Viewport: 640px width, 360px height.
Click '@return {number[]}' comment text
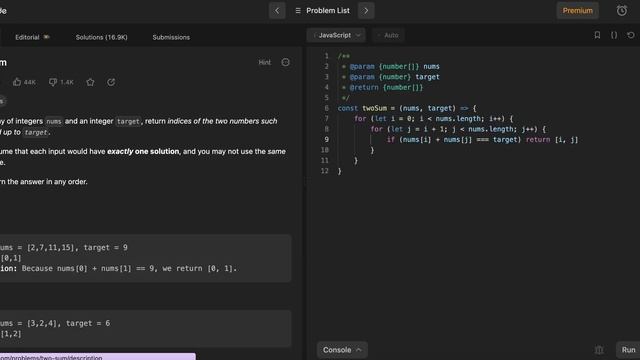click(x=386, y=87)
